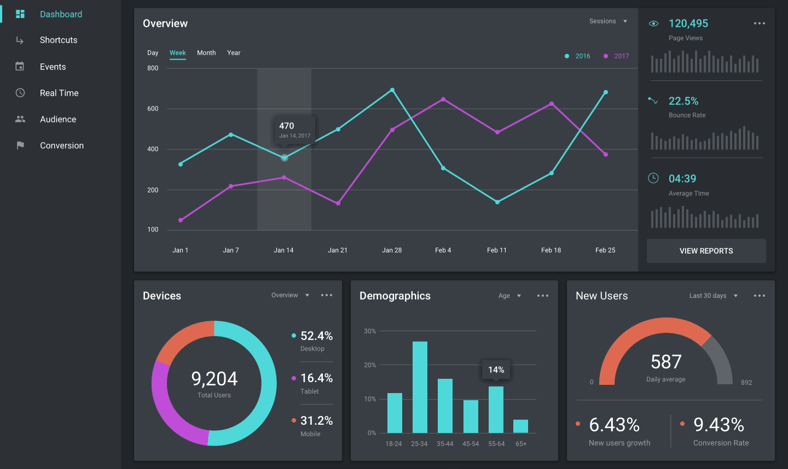Click the 22.5% bounce rate value
Viewport: 788px width, 469px height.
683,101
